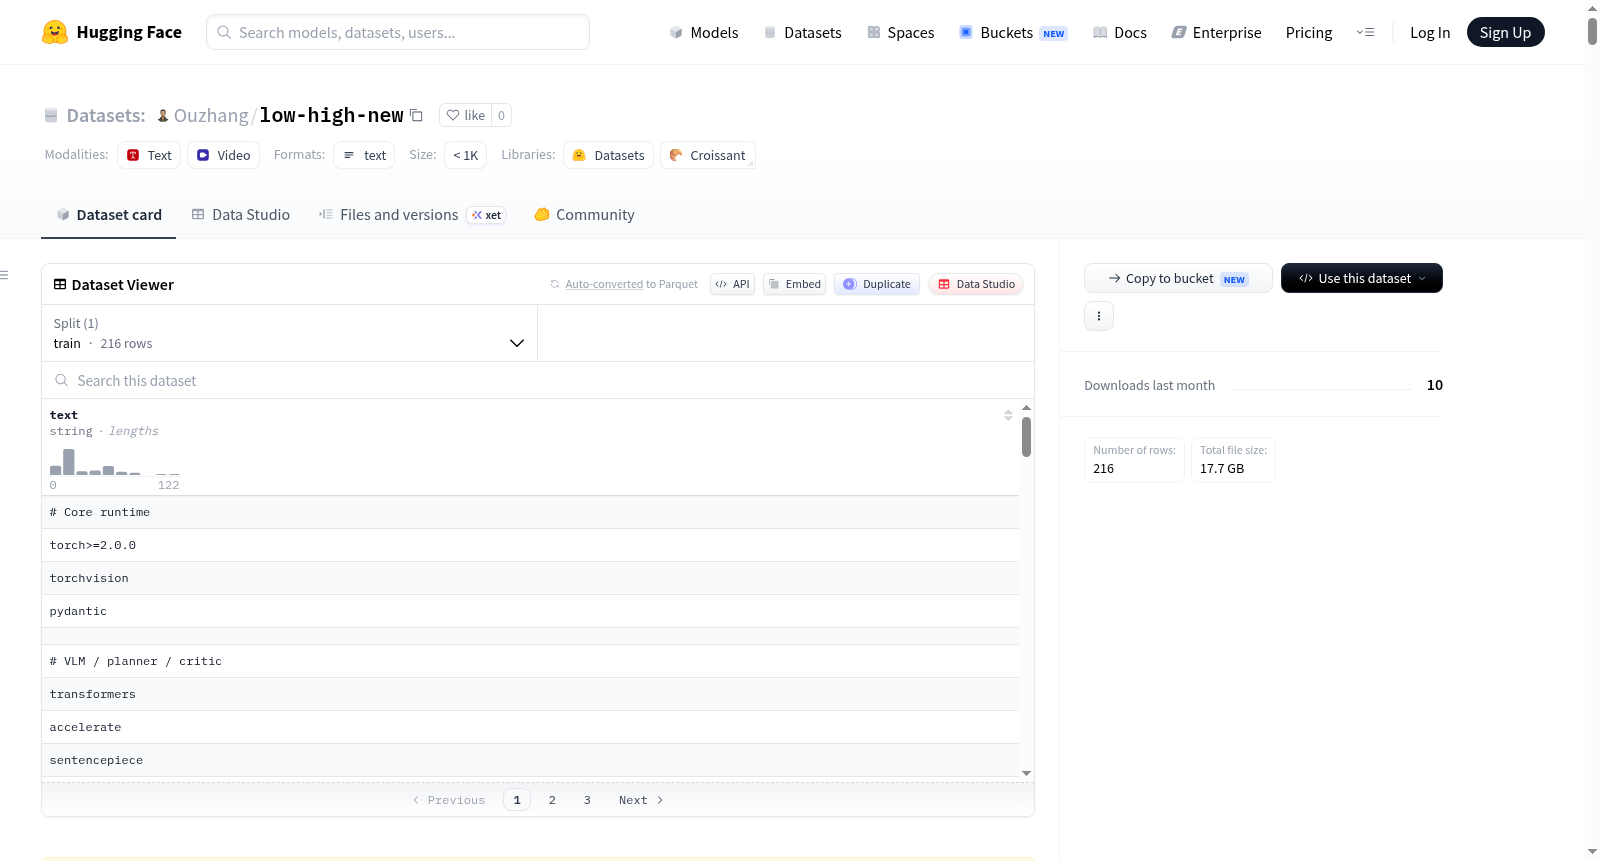1600x861 pixels.
Task: Select the 'sentencepiece' row
Action: pos(530,760)
